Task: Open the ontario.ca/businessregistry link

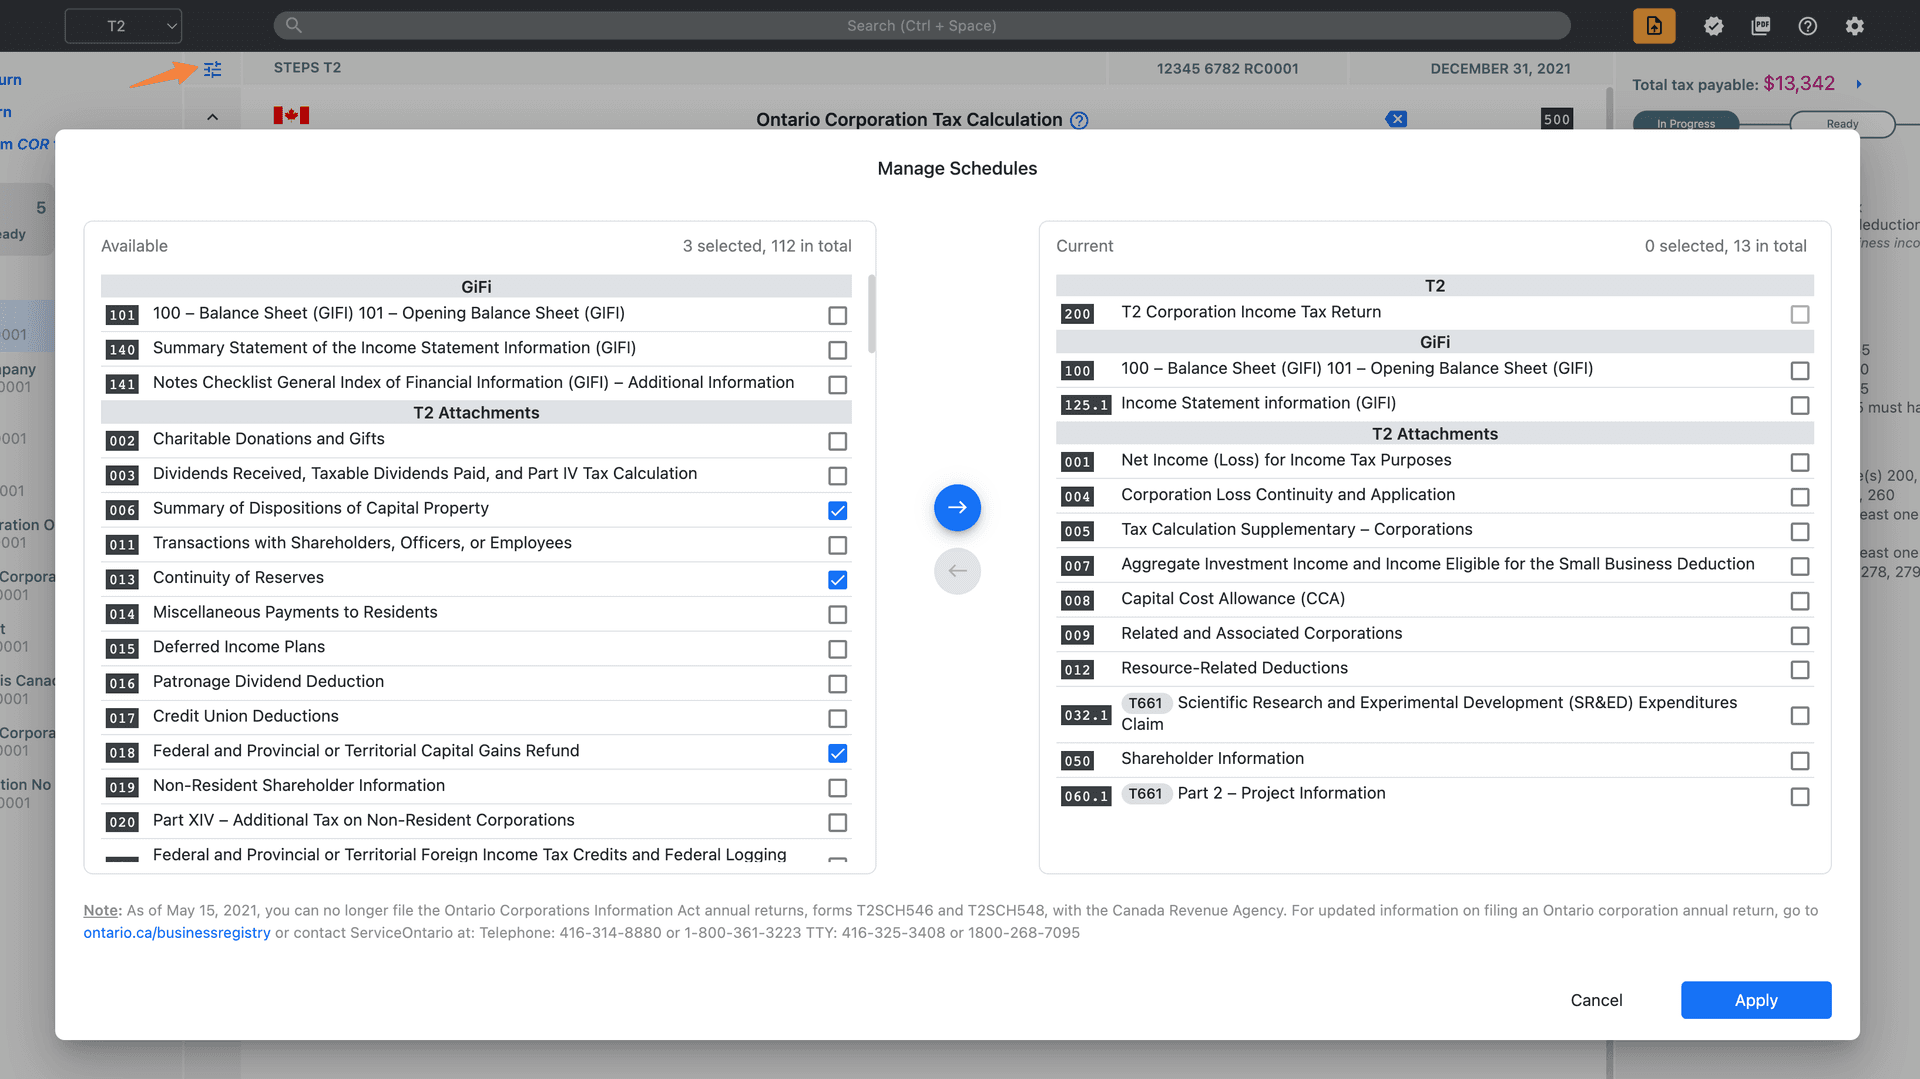Action: pos(177,932)
